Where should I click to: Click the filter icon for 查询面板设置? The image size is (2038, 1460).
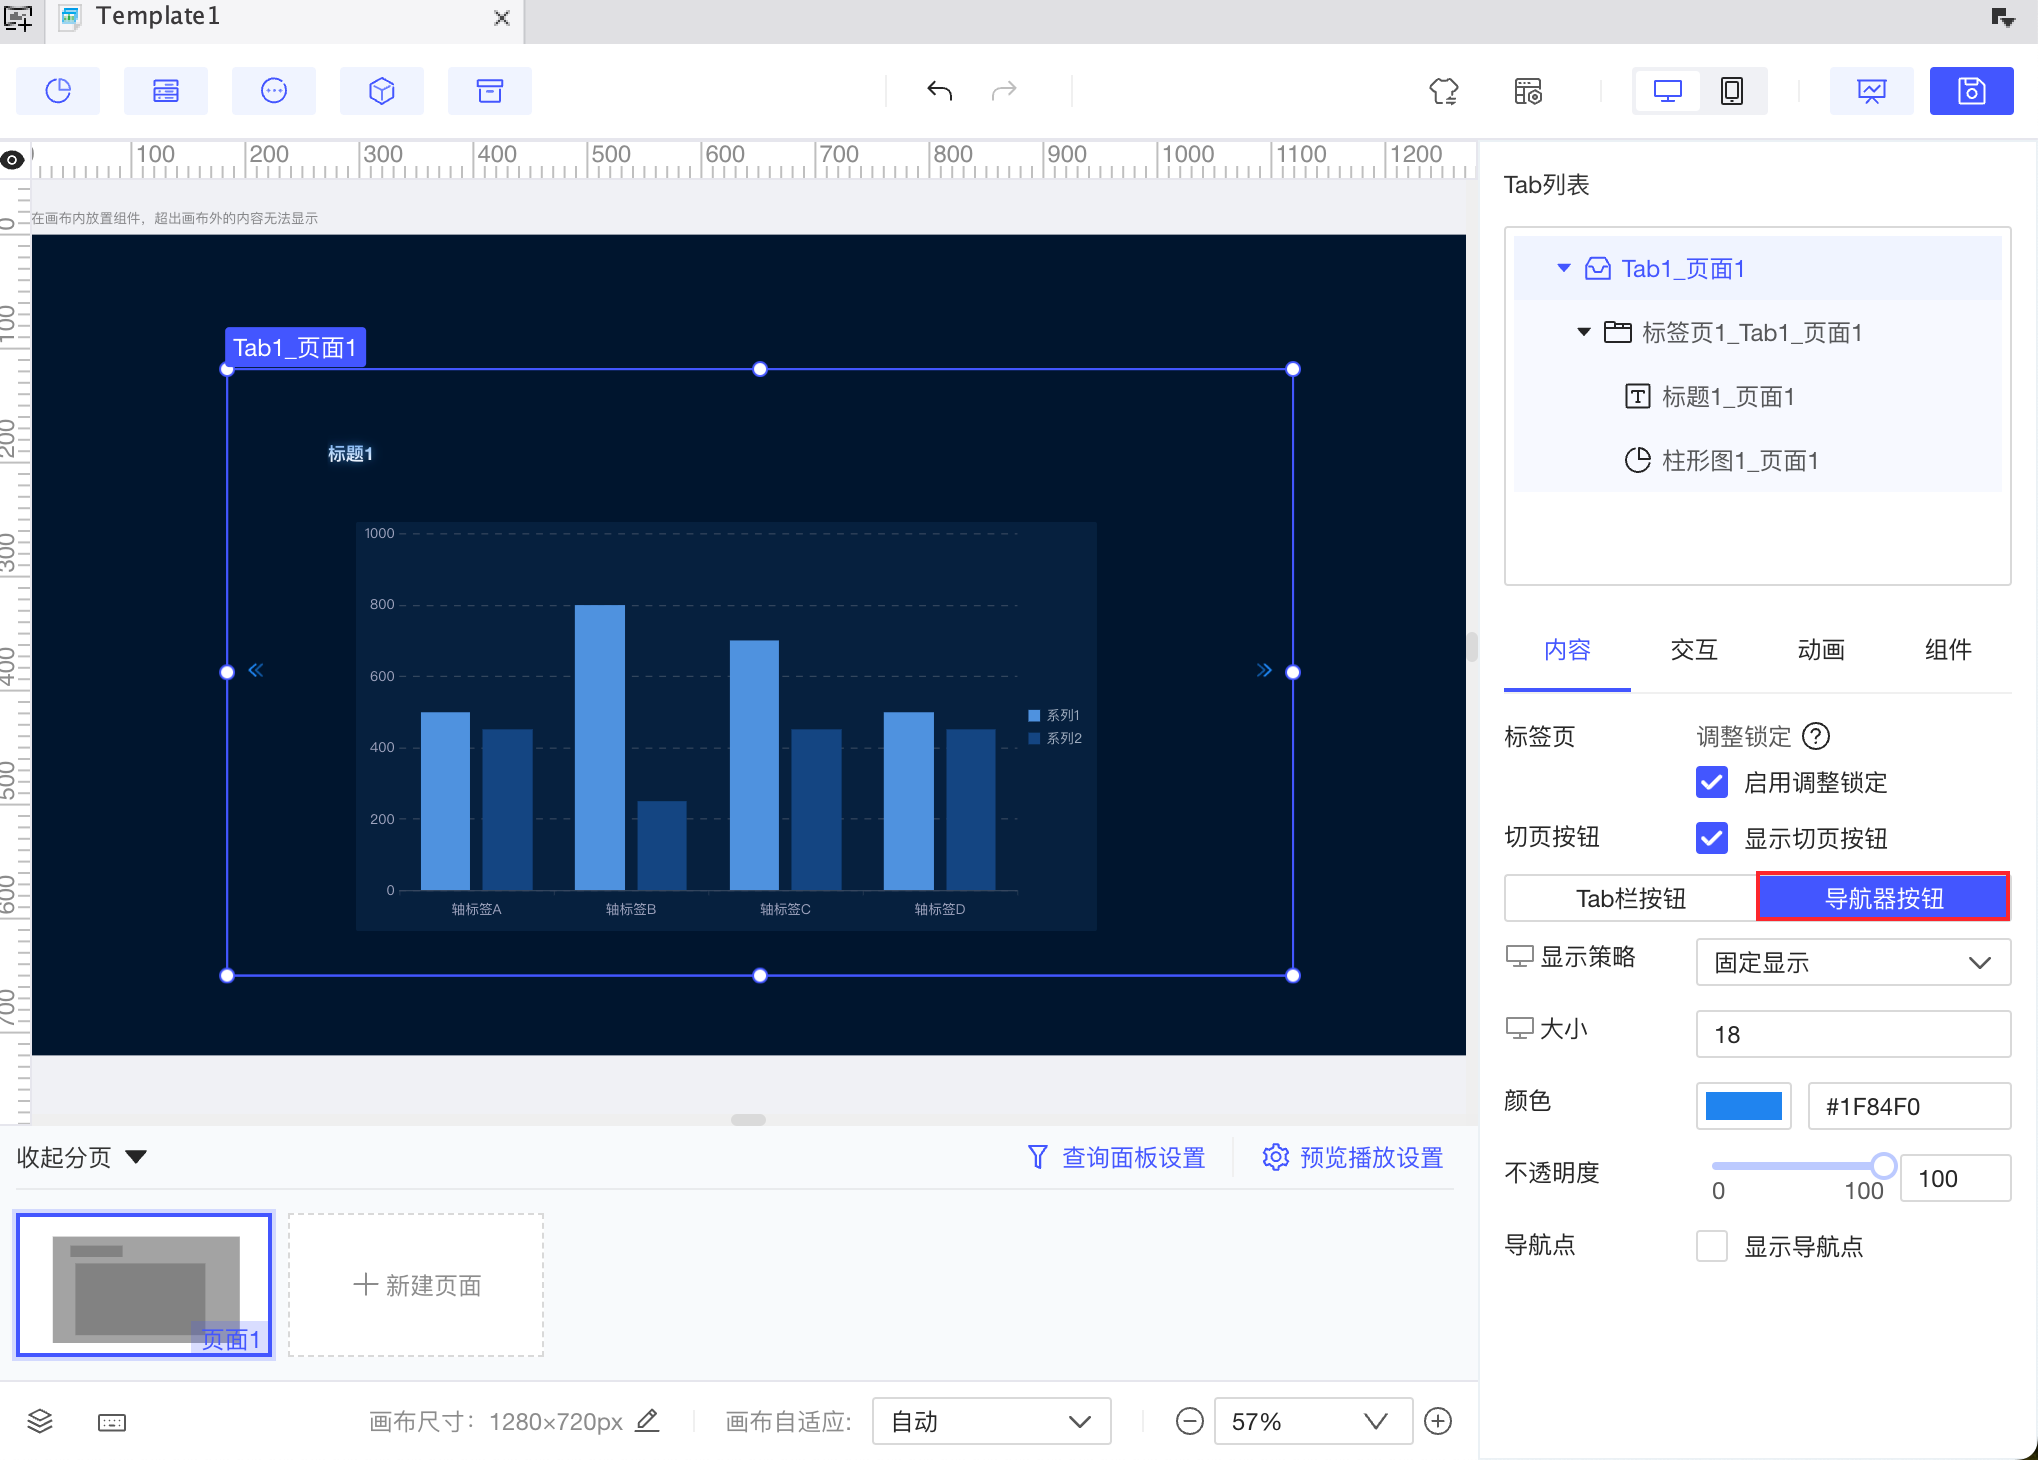click(1038, 1157)
